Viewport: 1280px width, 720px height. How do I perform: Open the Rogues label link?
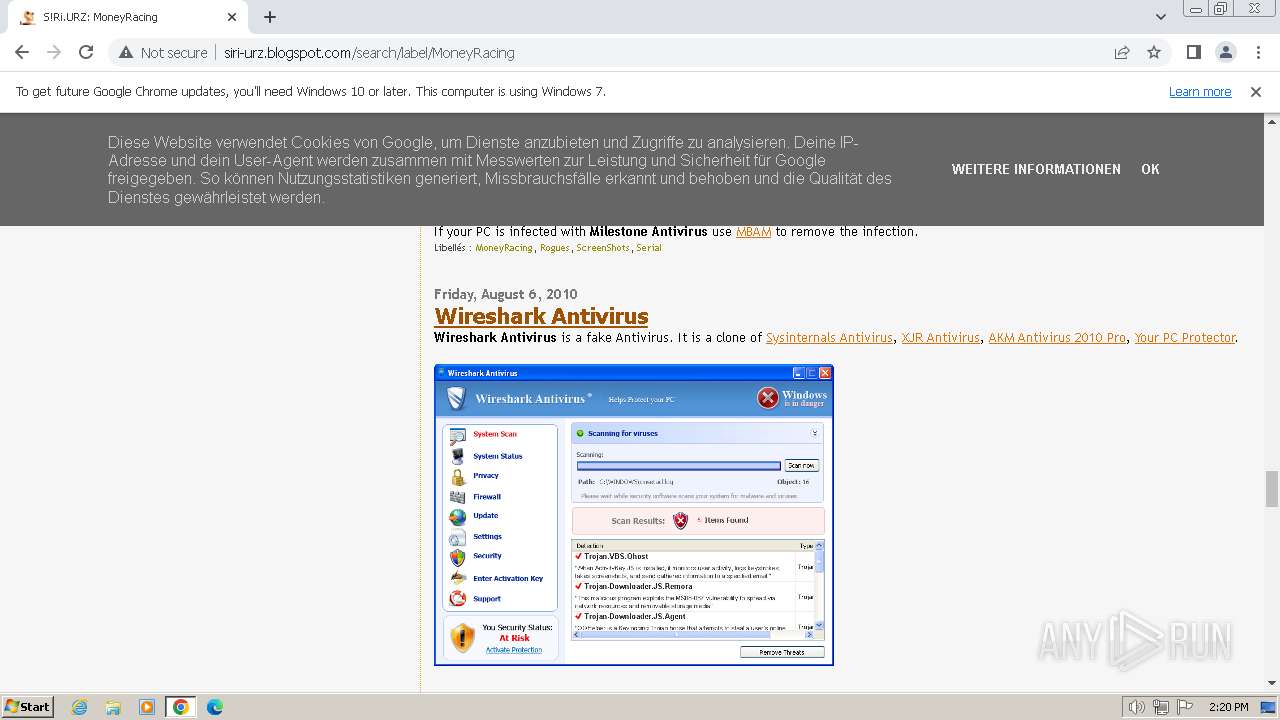(554, 248)
